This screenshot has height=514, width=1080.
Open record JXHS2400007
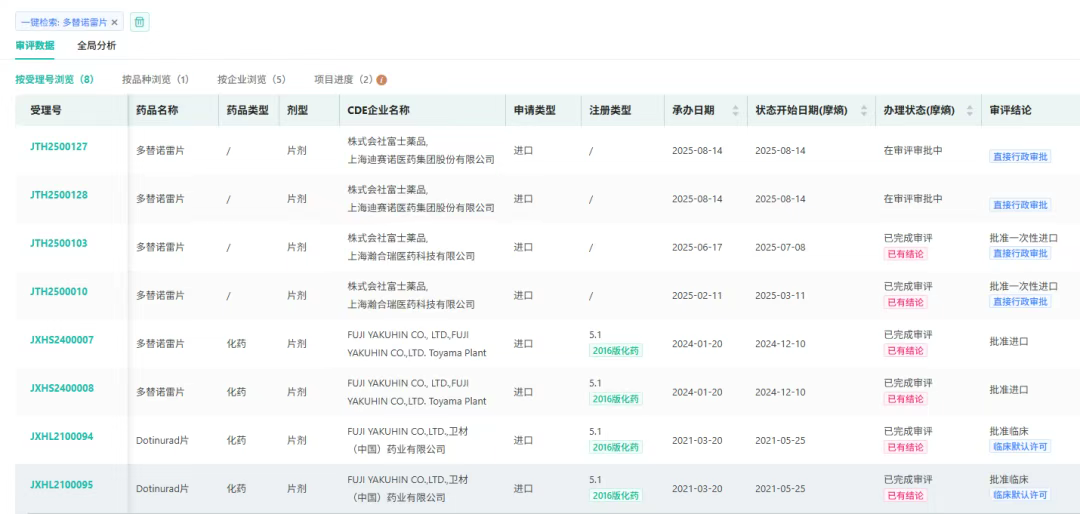coord(61,340)
